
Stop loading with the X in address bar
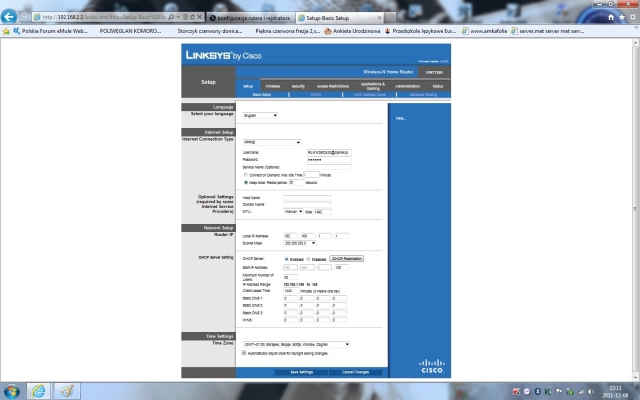[199, 17]
